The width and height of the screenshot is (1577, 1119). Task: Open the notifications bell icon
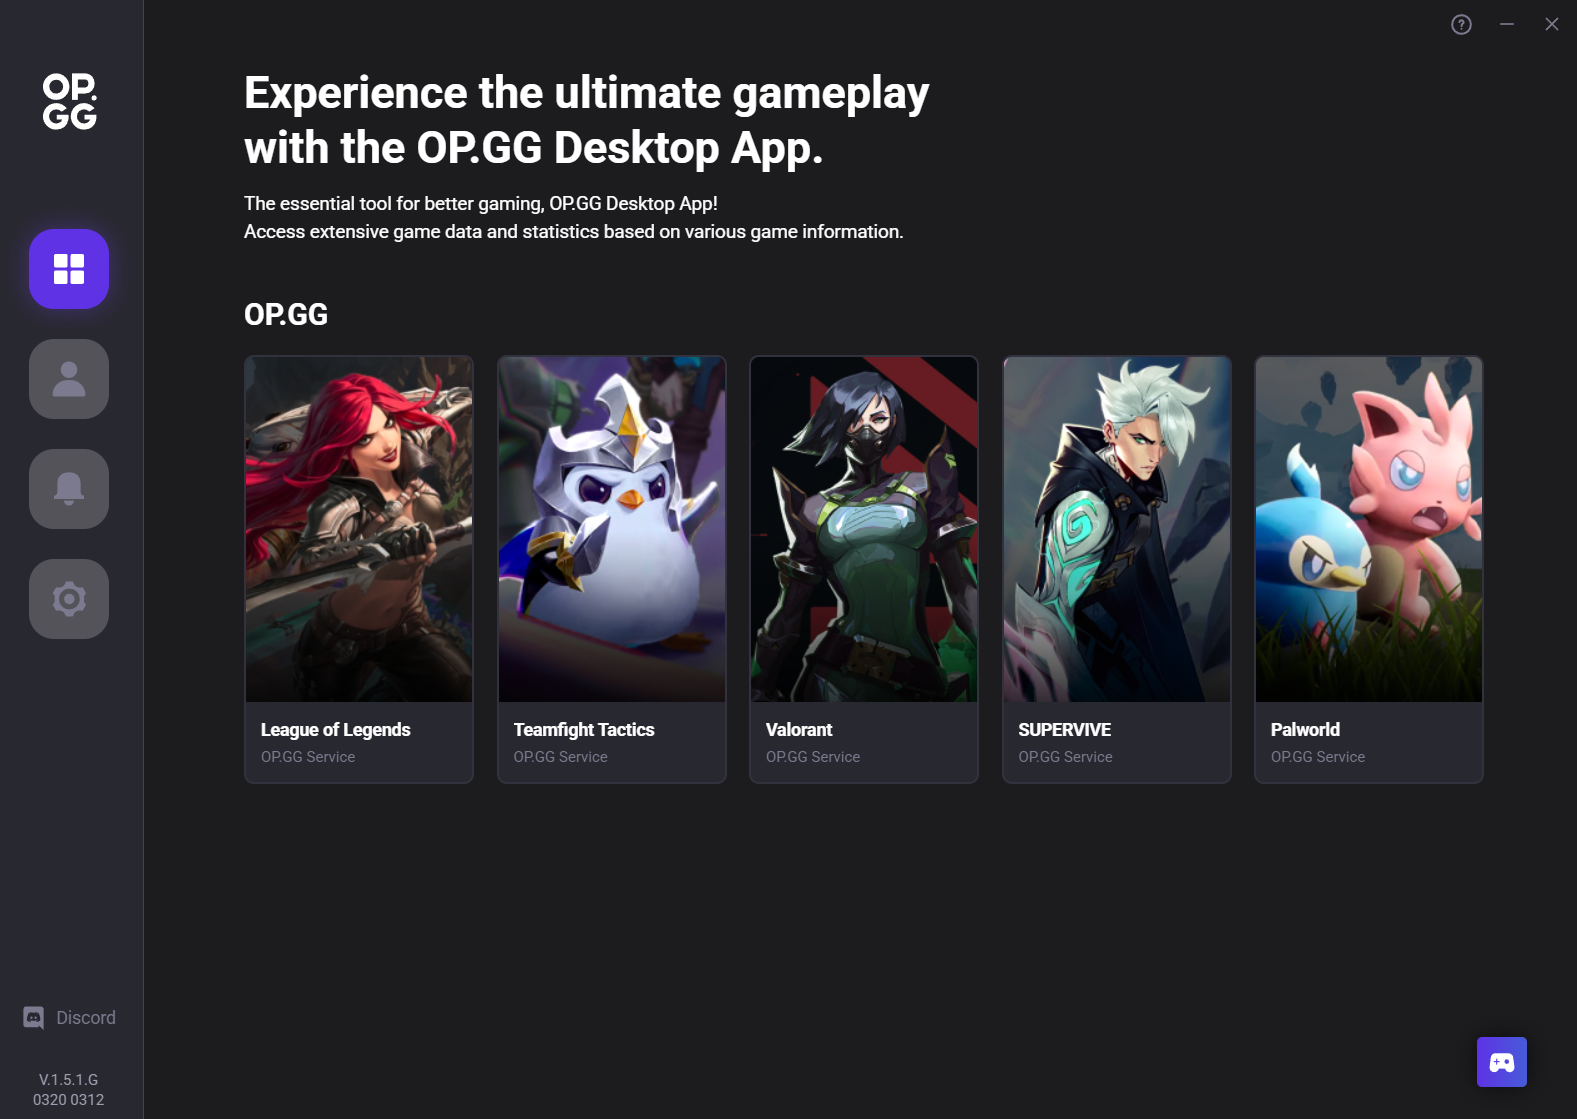tap(69, 489)
